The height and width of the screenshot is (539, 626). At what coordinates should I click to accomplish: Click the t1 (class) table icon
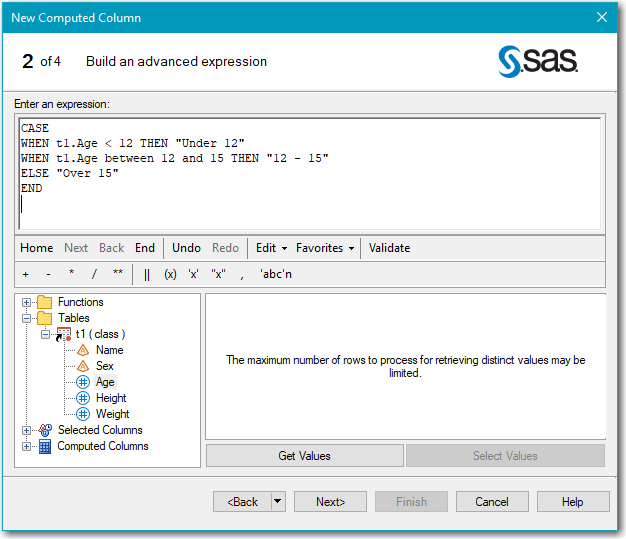pos(64,334)
